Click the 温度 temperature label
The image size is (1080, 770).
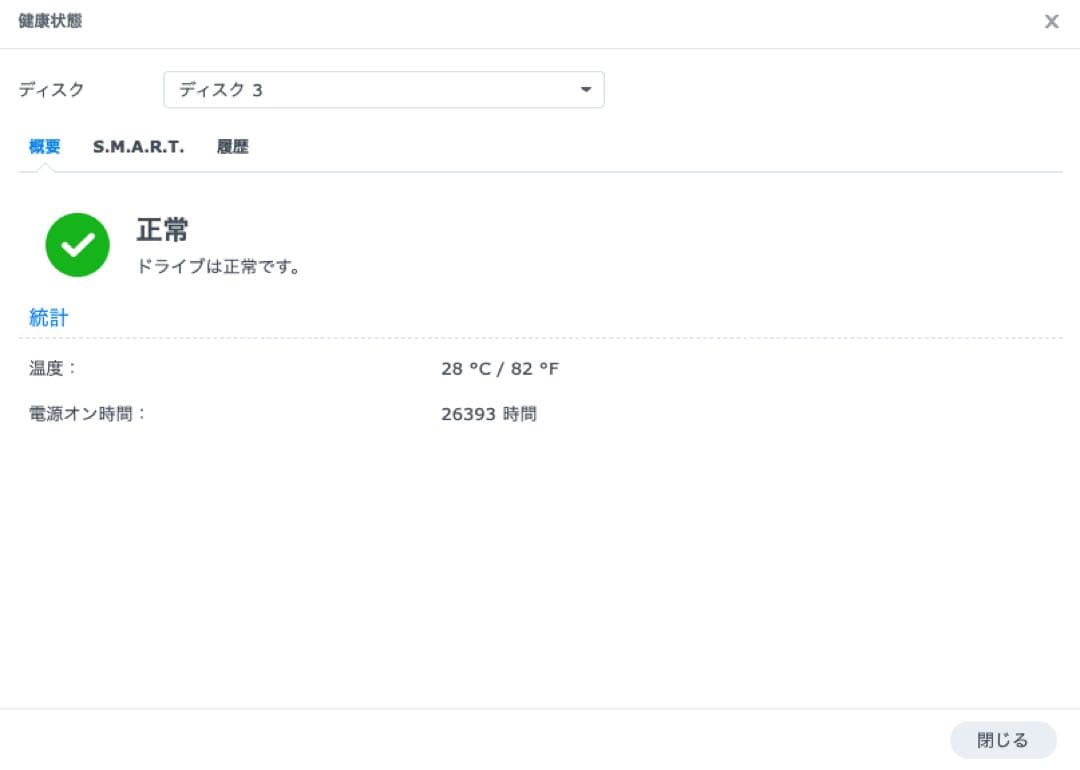tap(50, 368)
